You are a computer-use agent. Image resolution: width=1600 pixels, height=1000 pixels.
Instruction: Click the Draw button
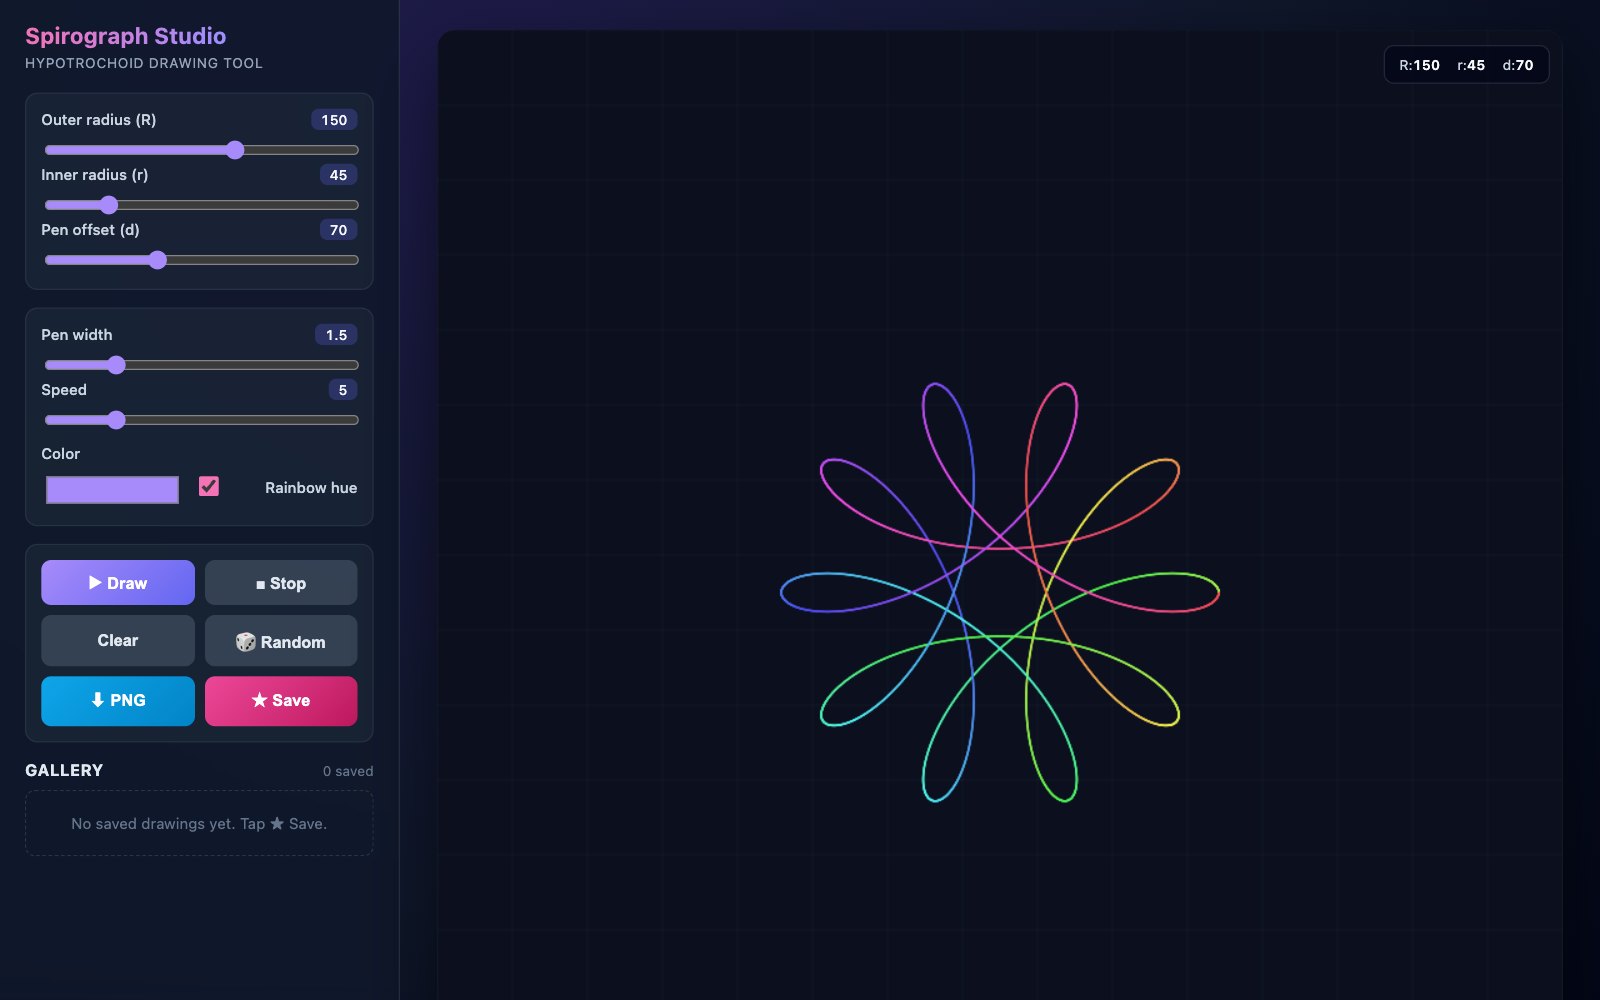point(118,583)
